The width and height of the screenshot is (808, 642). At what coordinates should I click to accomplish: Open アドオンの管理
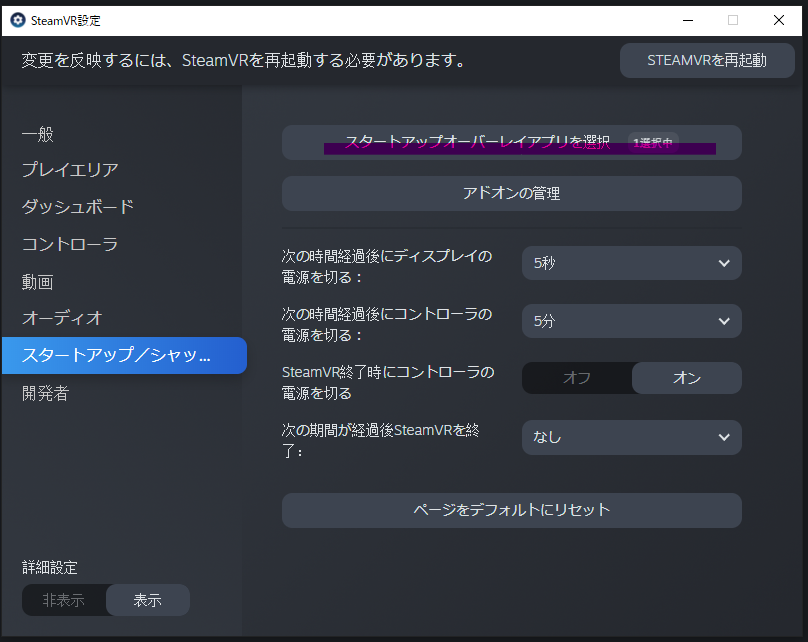[x=511, y=192]
